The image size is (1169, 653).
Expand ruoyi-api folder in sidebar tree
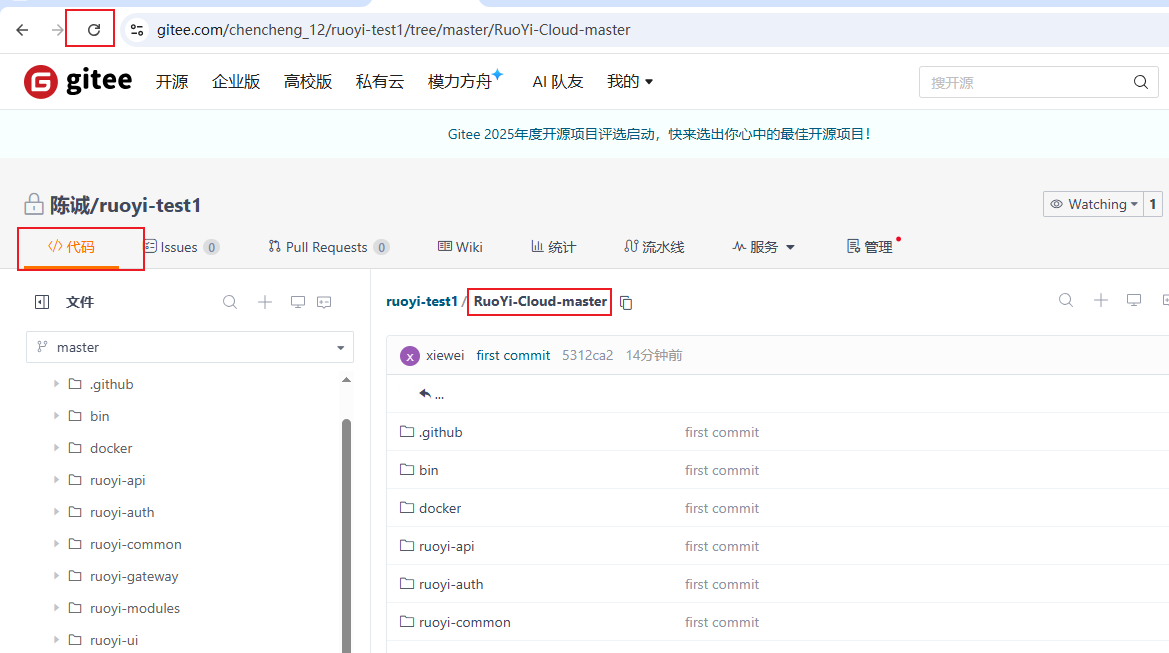pos(56,480)
